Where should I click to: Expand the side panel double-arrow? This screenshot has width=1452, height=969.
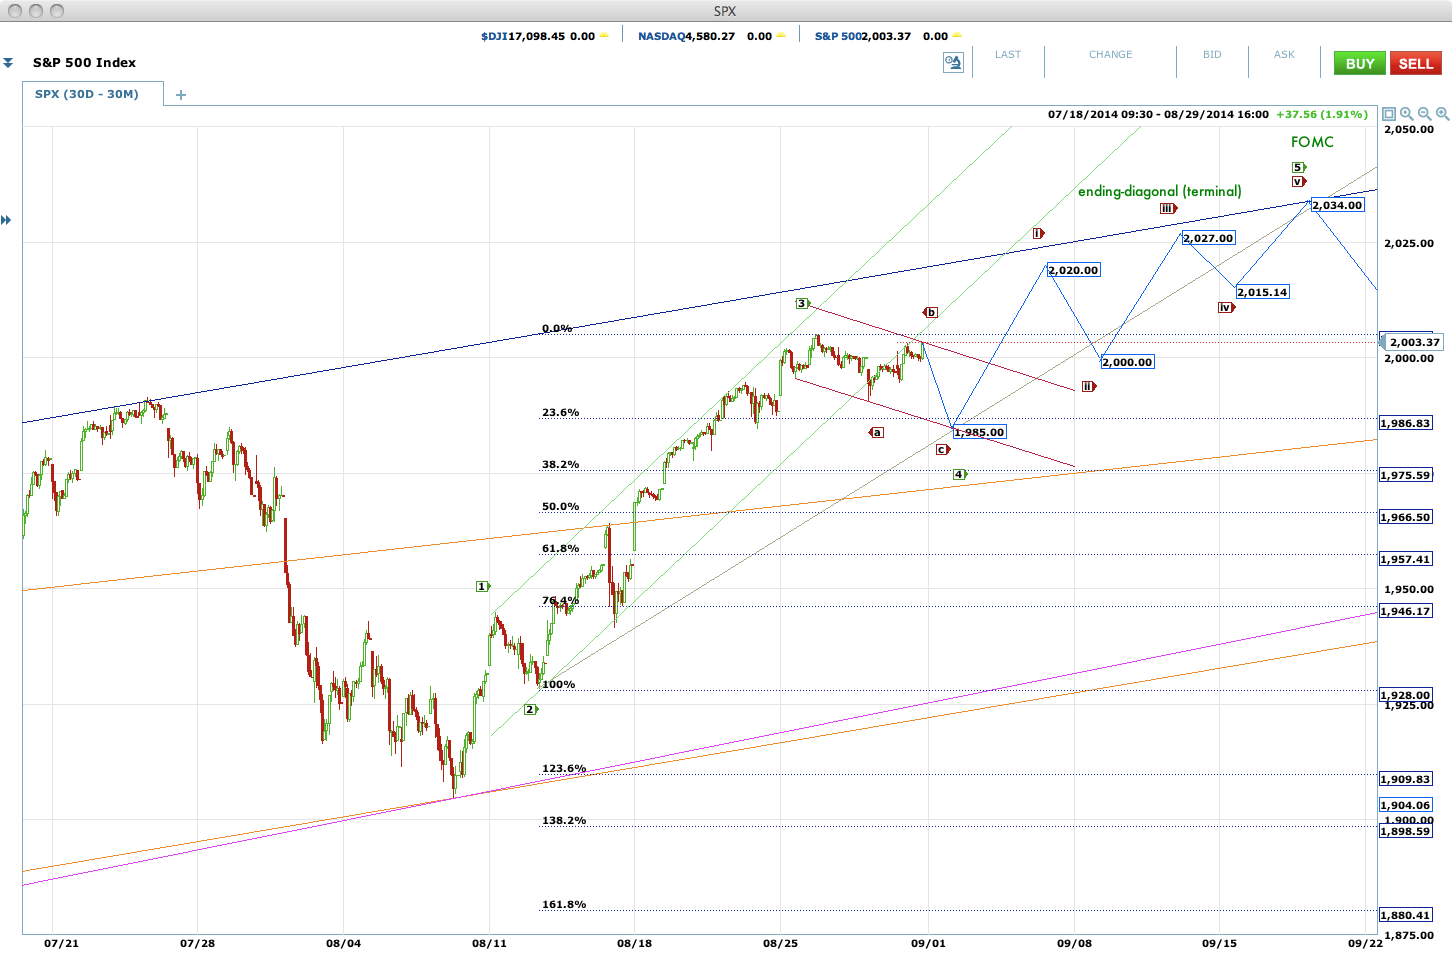pyautogui.click(x=6, y=220)
